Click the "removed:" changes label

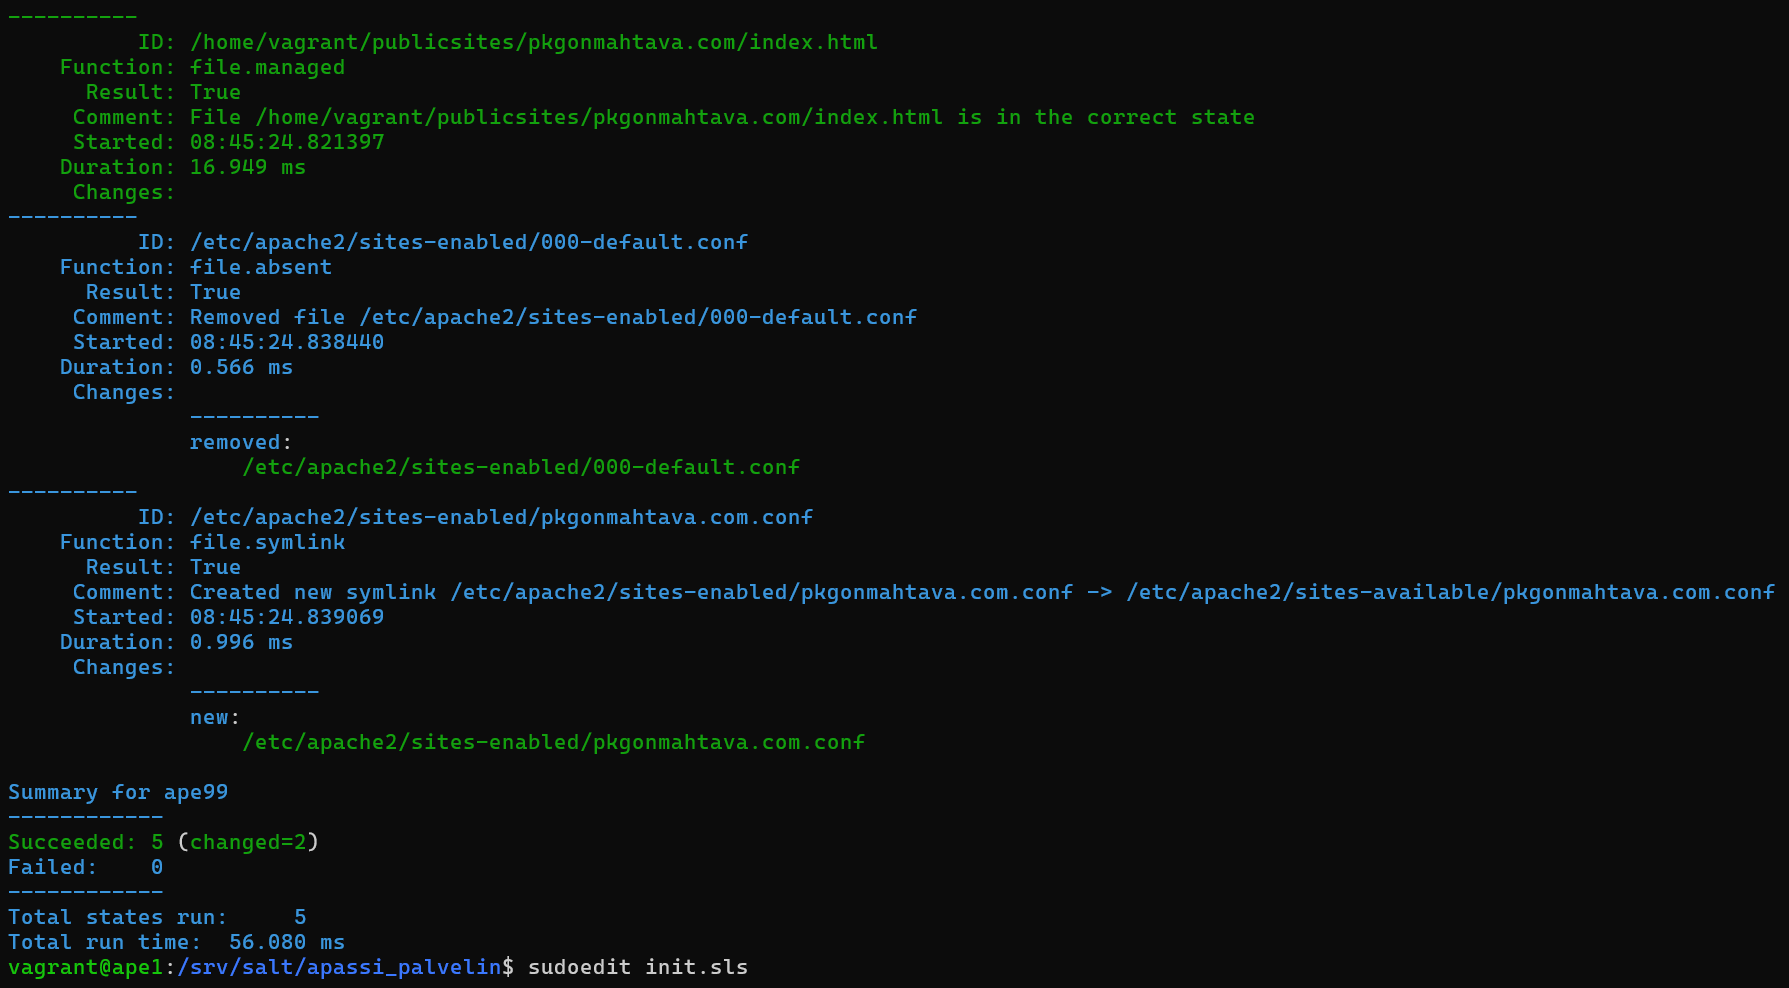(241, 442)
